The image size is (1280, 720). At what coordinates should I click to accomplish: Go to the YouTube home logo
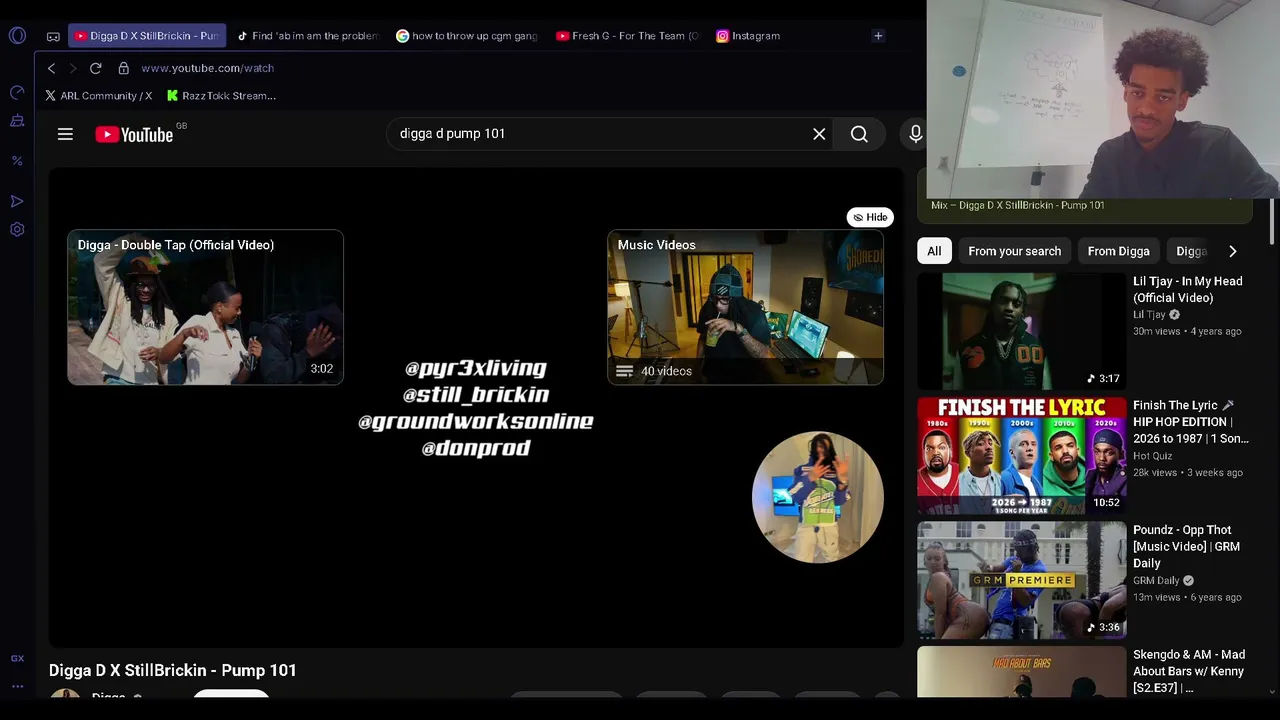point(134,134)
